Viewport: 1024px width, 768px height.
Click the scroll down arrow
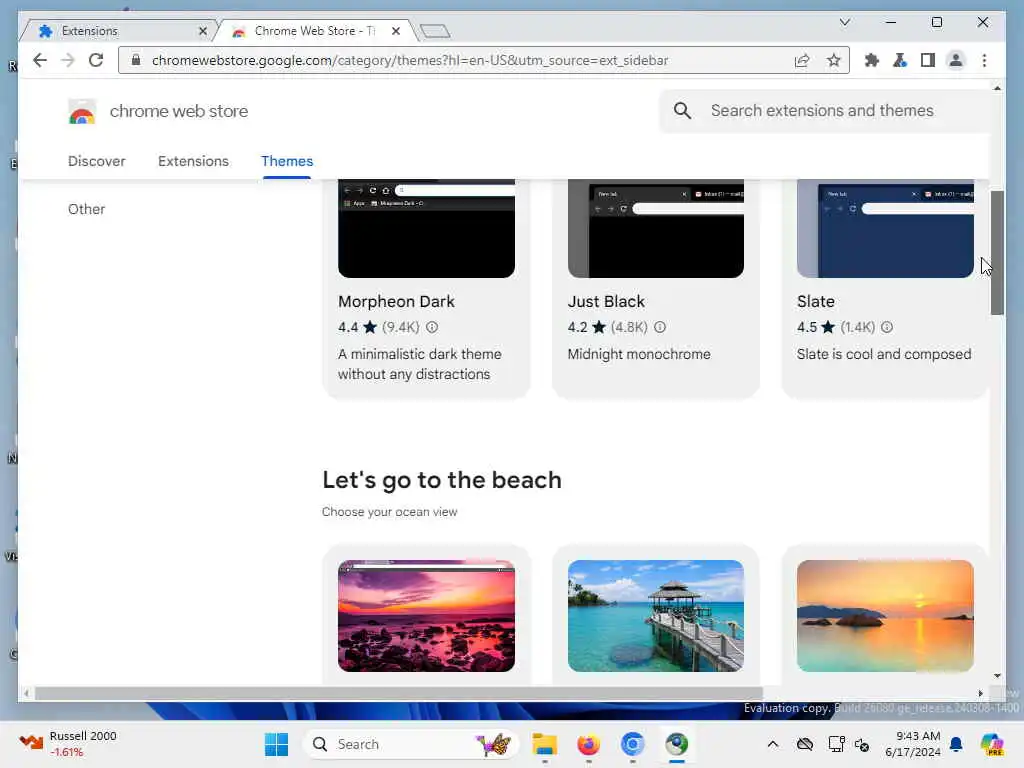coord(997,676)
